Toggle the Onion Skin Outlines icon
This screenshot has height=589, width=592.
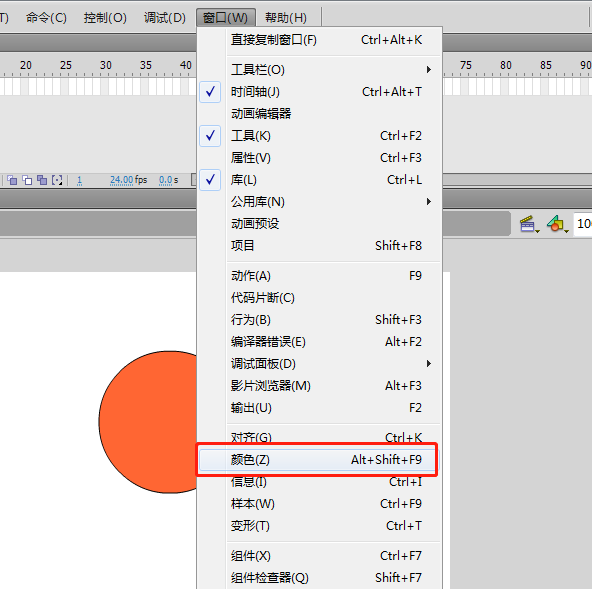(x=27, y=180)
